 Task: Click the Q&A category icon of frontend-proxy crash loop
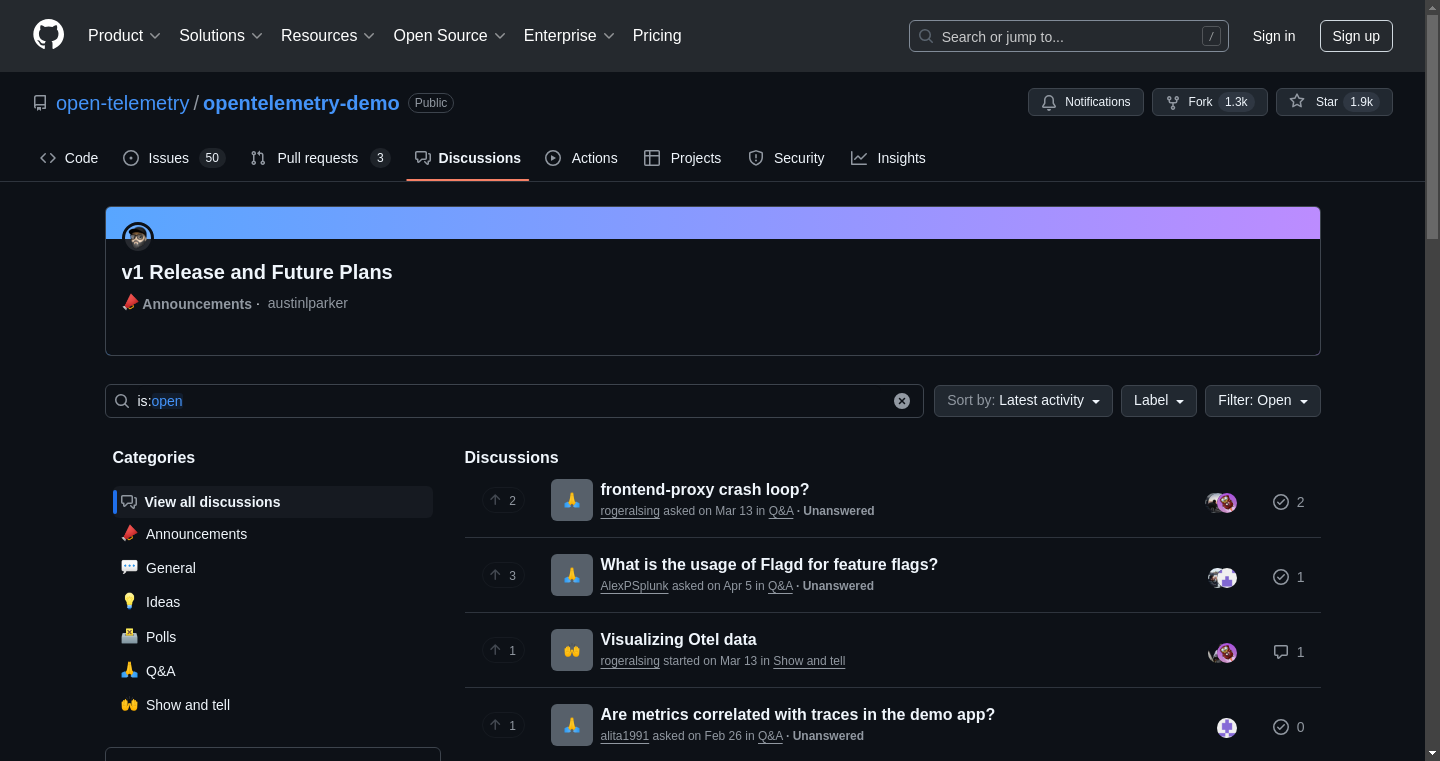click(572, 500)
